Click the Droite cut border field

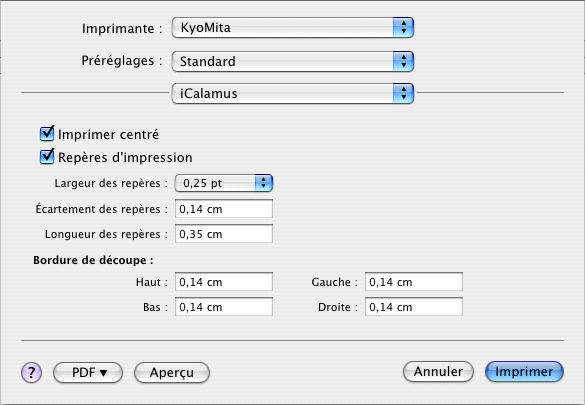(x=414, y=307)
